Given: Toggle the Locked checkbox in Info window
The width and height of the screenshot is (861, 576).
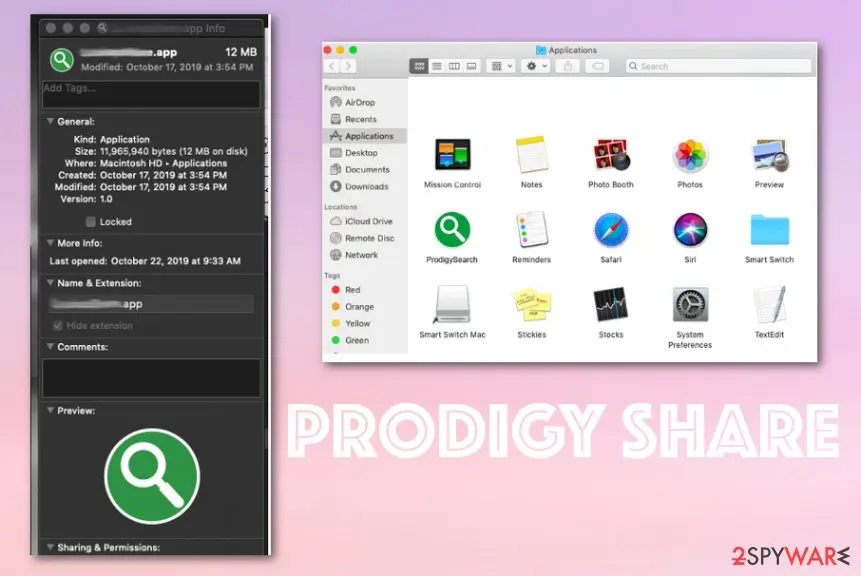Looking at the screenshot, I should coord(91,222).
